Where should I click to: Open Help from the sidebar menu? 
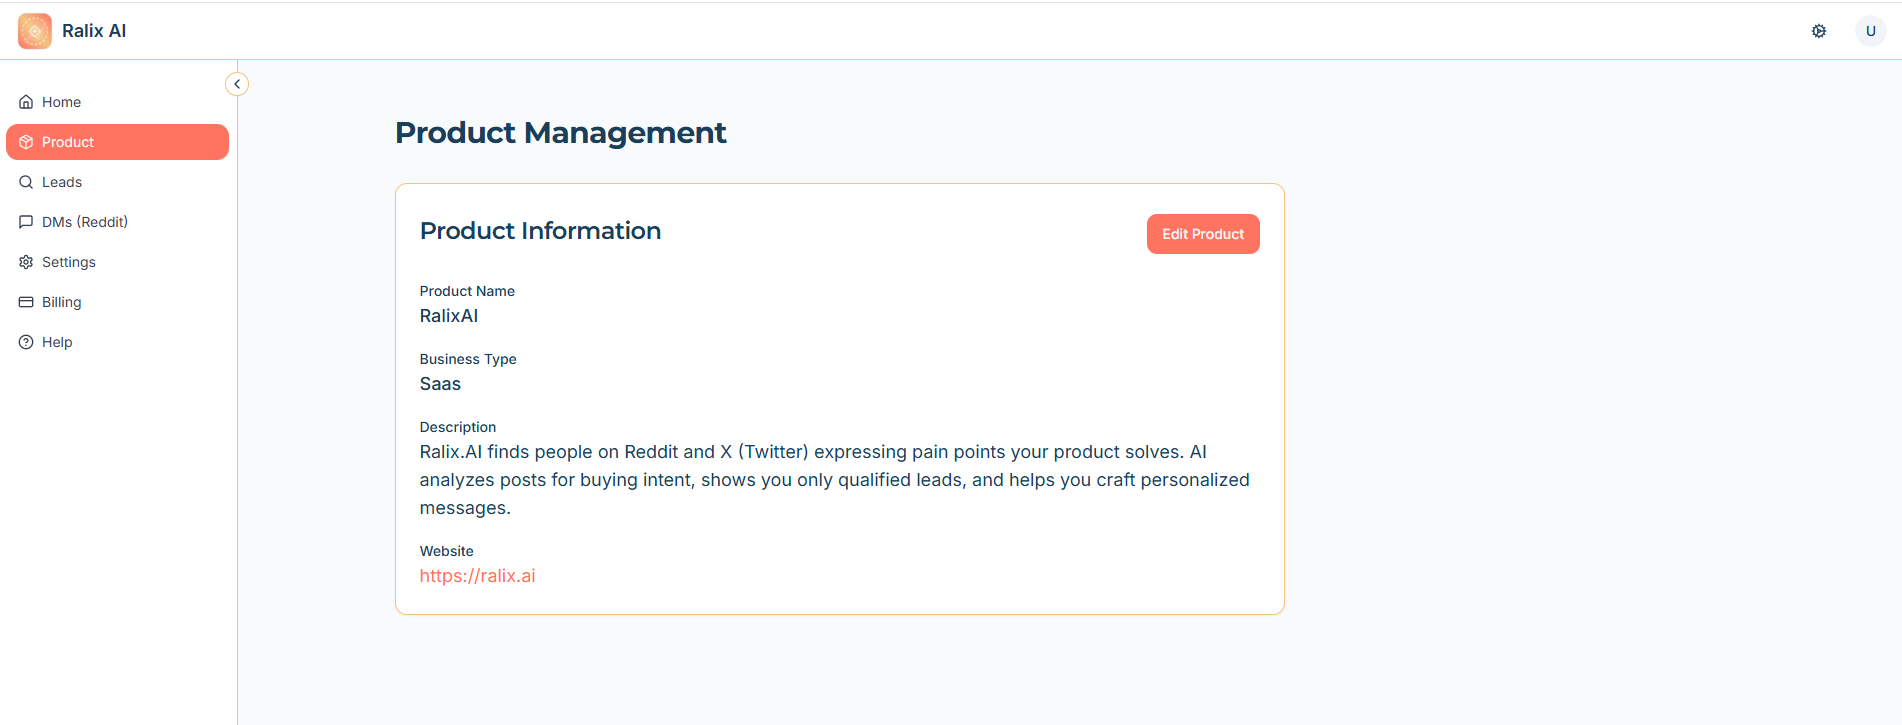coord(57,342)
